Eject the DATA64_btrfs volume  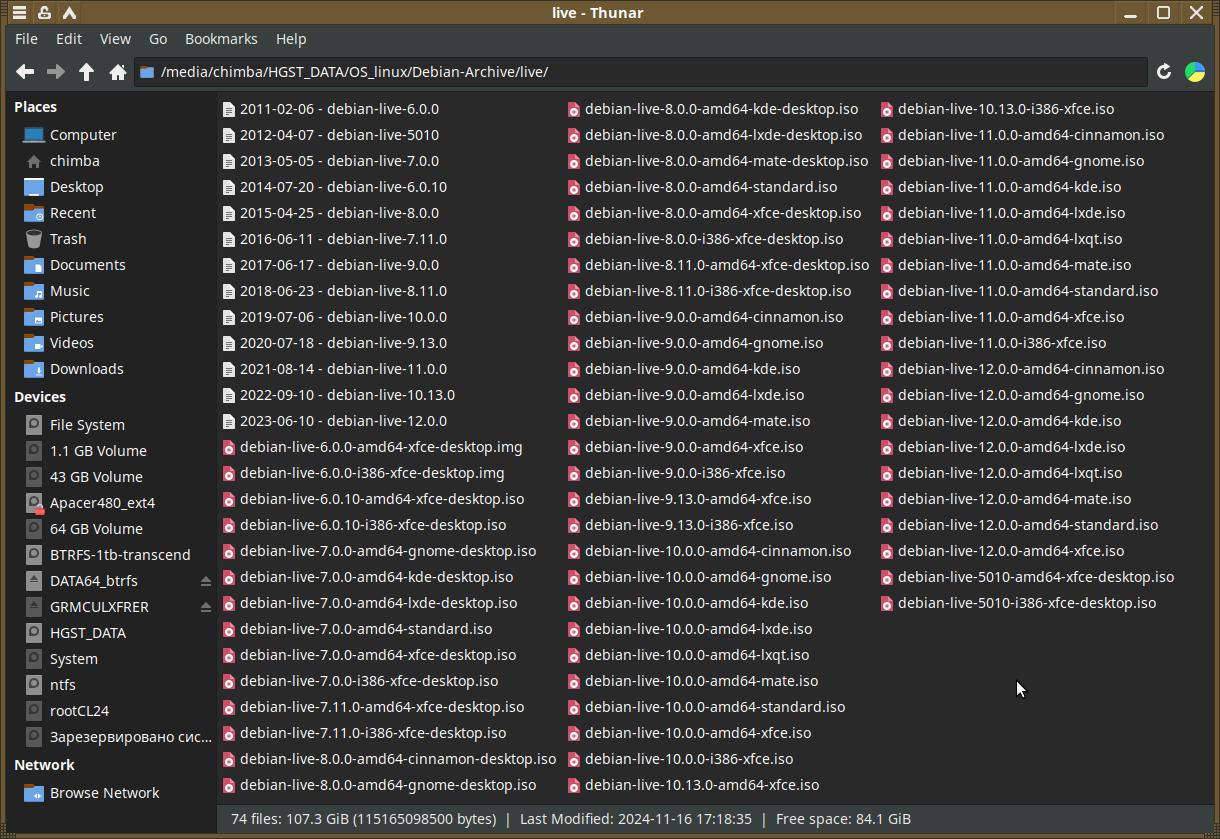(x=205, y=581)
